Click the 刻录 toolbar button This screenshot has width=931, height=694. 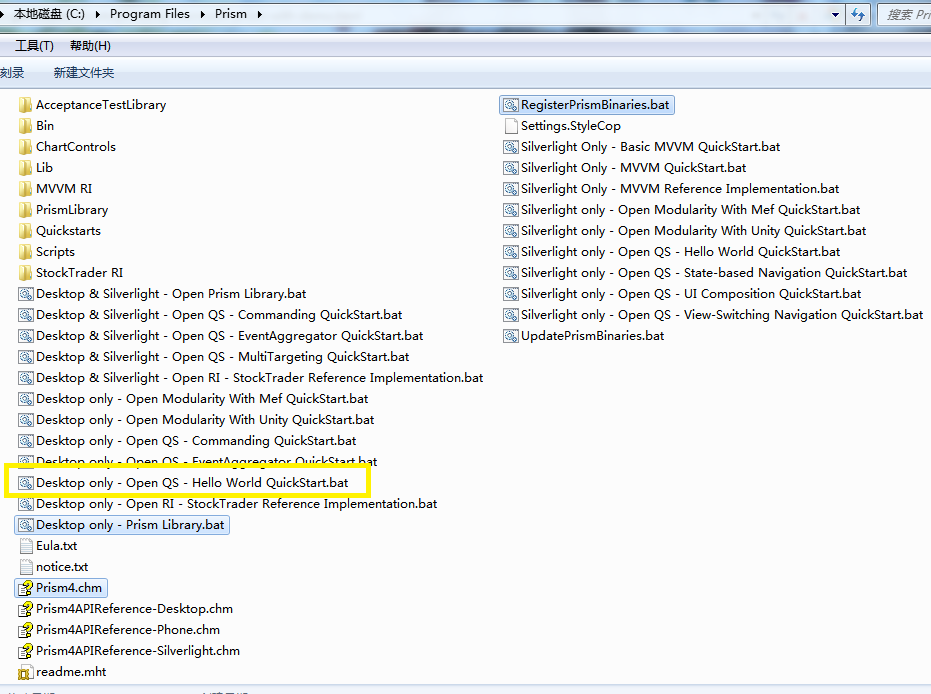click(x=12, y=72)
